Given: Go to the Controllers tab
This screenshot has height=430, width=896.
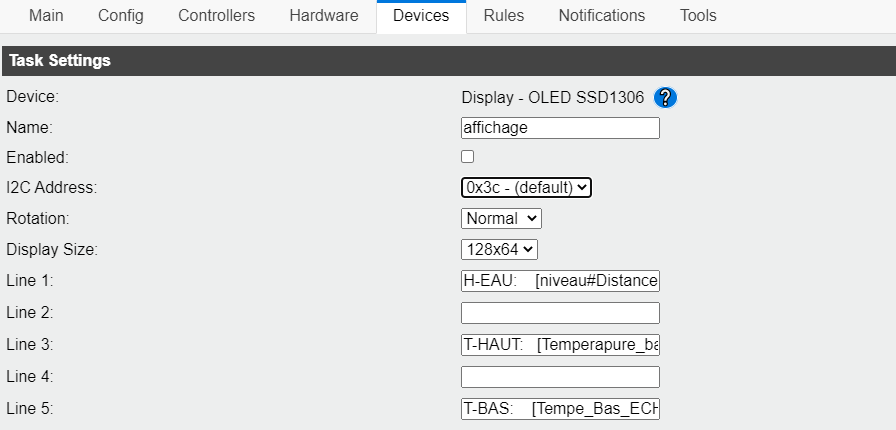Looking at the screenshot, I should pos(216,16).
